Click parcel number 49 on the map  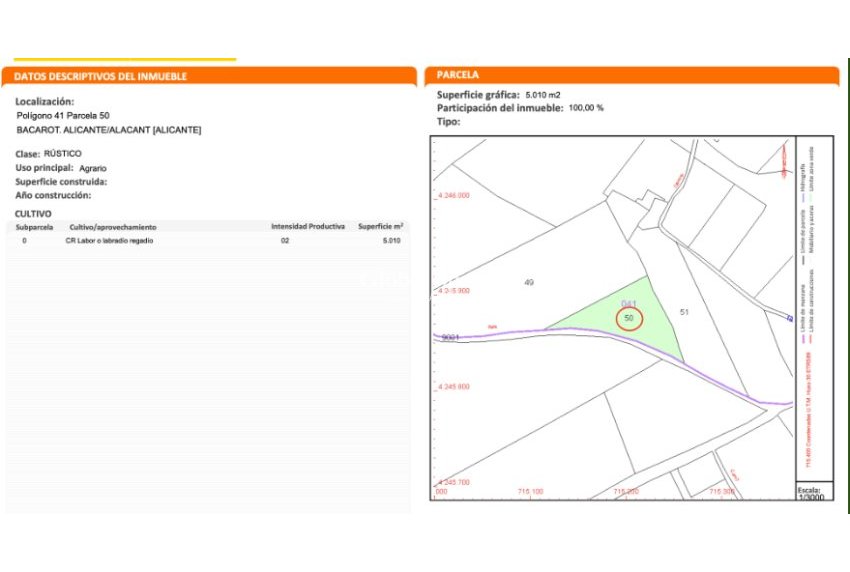pos(529,283)
